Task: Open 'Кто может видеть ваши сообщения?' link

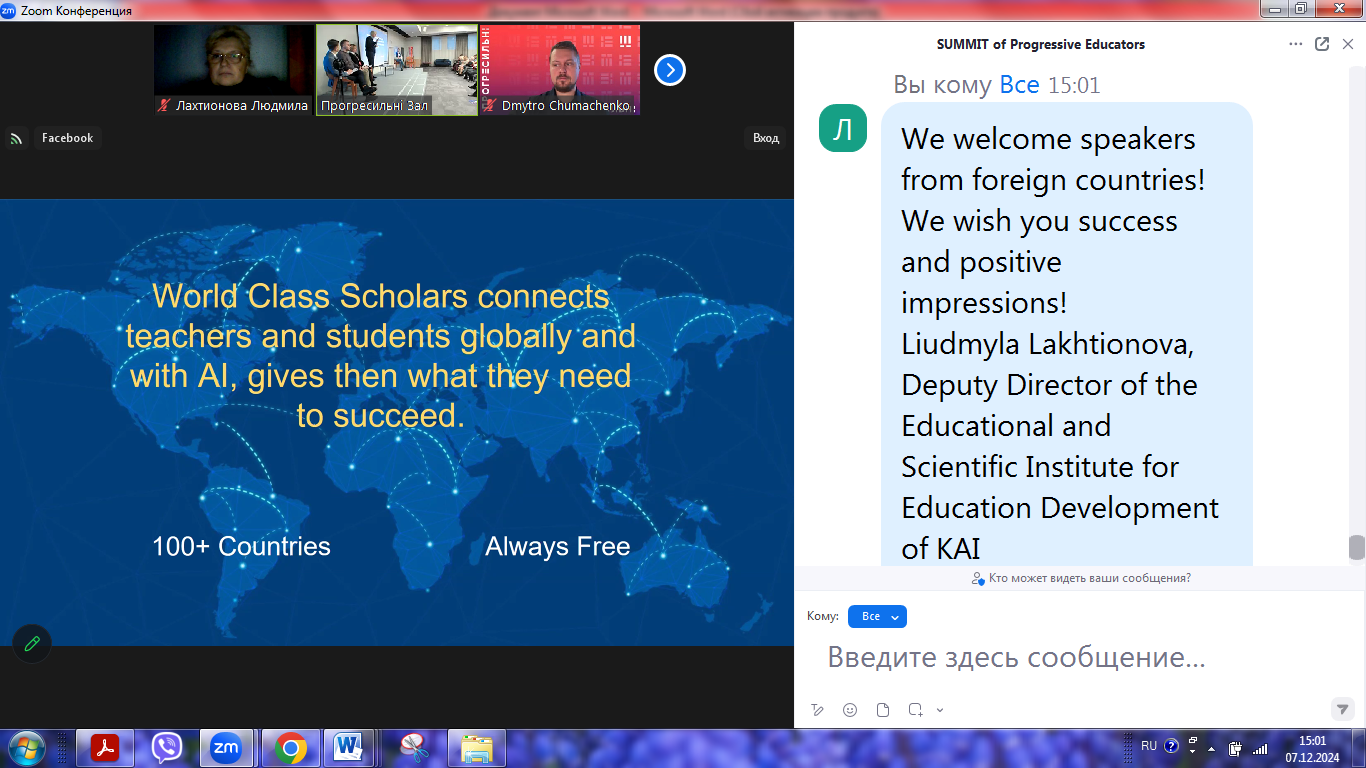Action: 1081,578
